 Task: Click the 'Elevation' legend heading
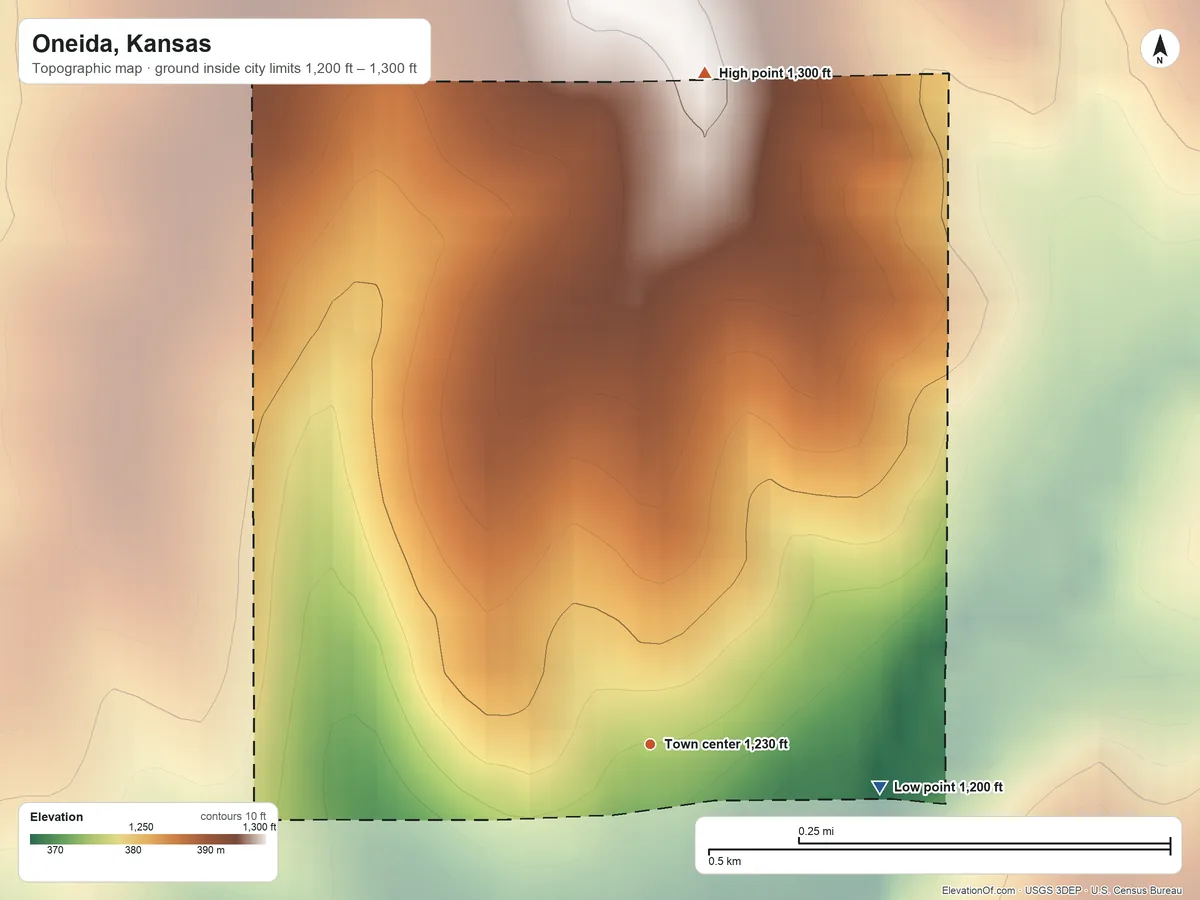[57, 817]
